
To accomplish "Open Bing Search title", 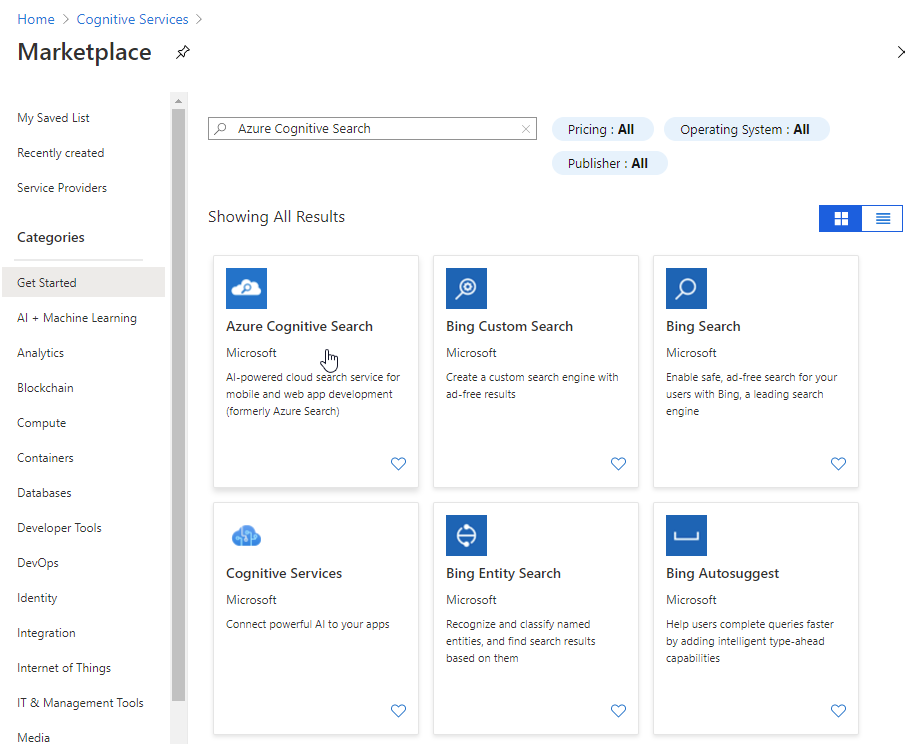I will [x=703, y=327].
